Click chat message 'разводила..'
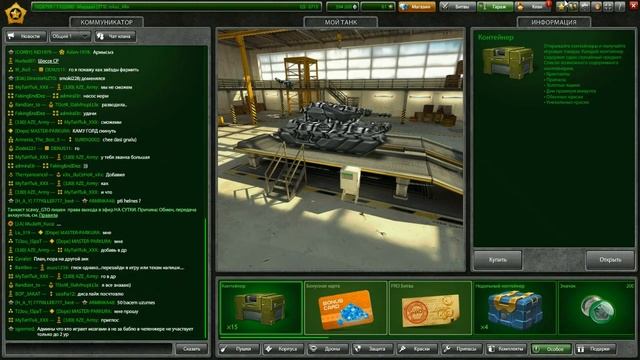This screenshot has height=360, width=640. coord(114,105)
